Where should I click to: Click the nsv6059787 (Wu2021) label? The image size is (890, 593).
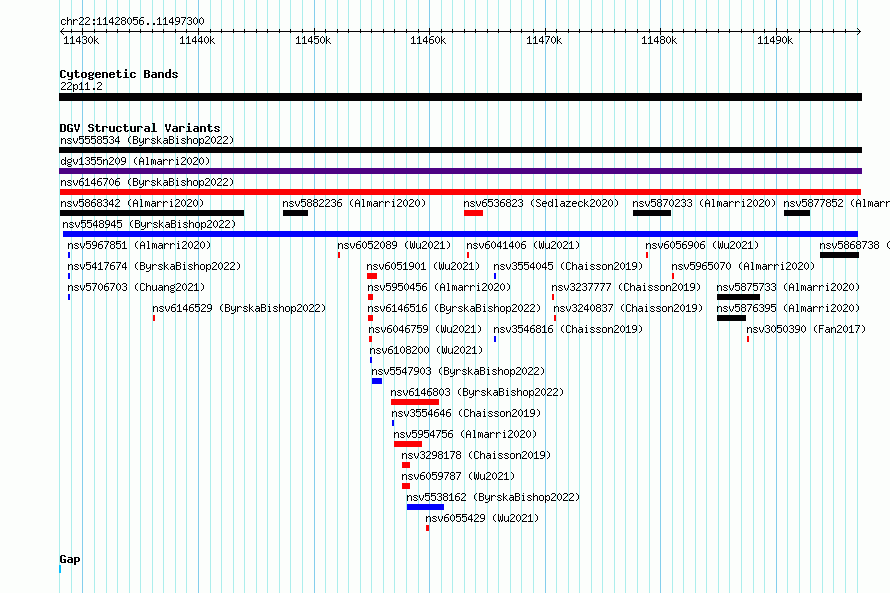458,476
